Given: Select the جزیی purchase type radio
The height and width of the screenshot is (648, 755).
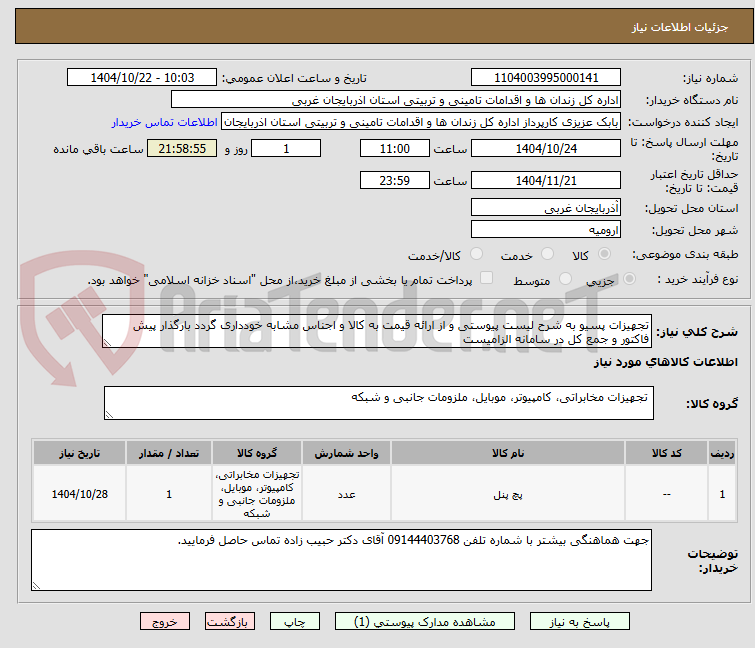Looking at the screenshot, I should [x=629, y=279].
